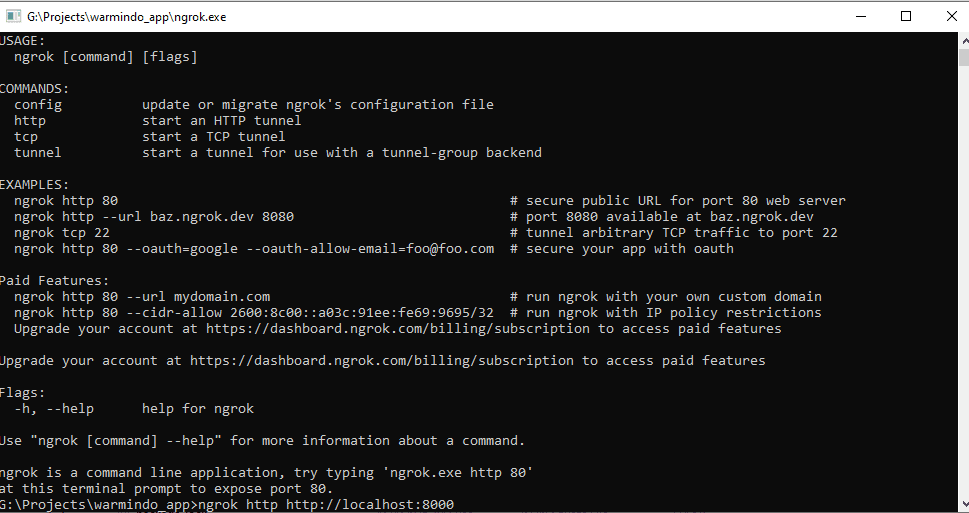Click 'help for ngrok' description
The width and height of the screenshot is (969, 513).
[198, 409]
